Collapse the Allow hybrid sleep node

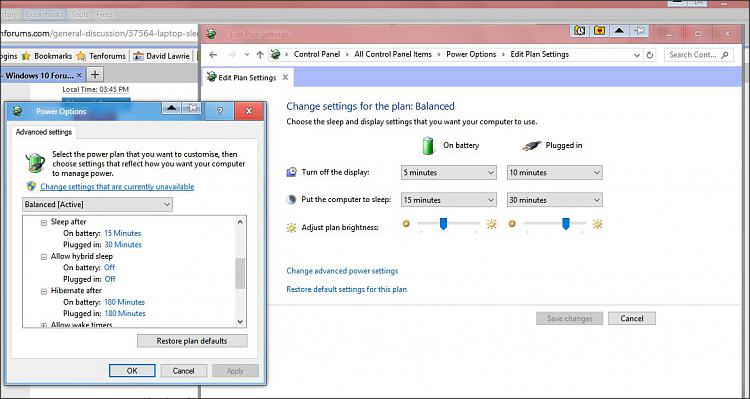[x=44, y=257]
